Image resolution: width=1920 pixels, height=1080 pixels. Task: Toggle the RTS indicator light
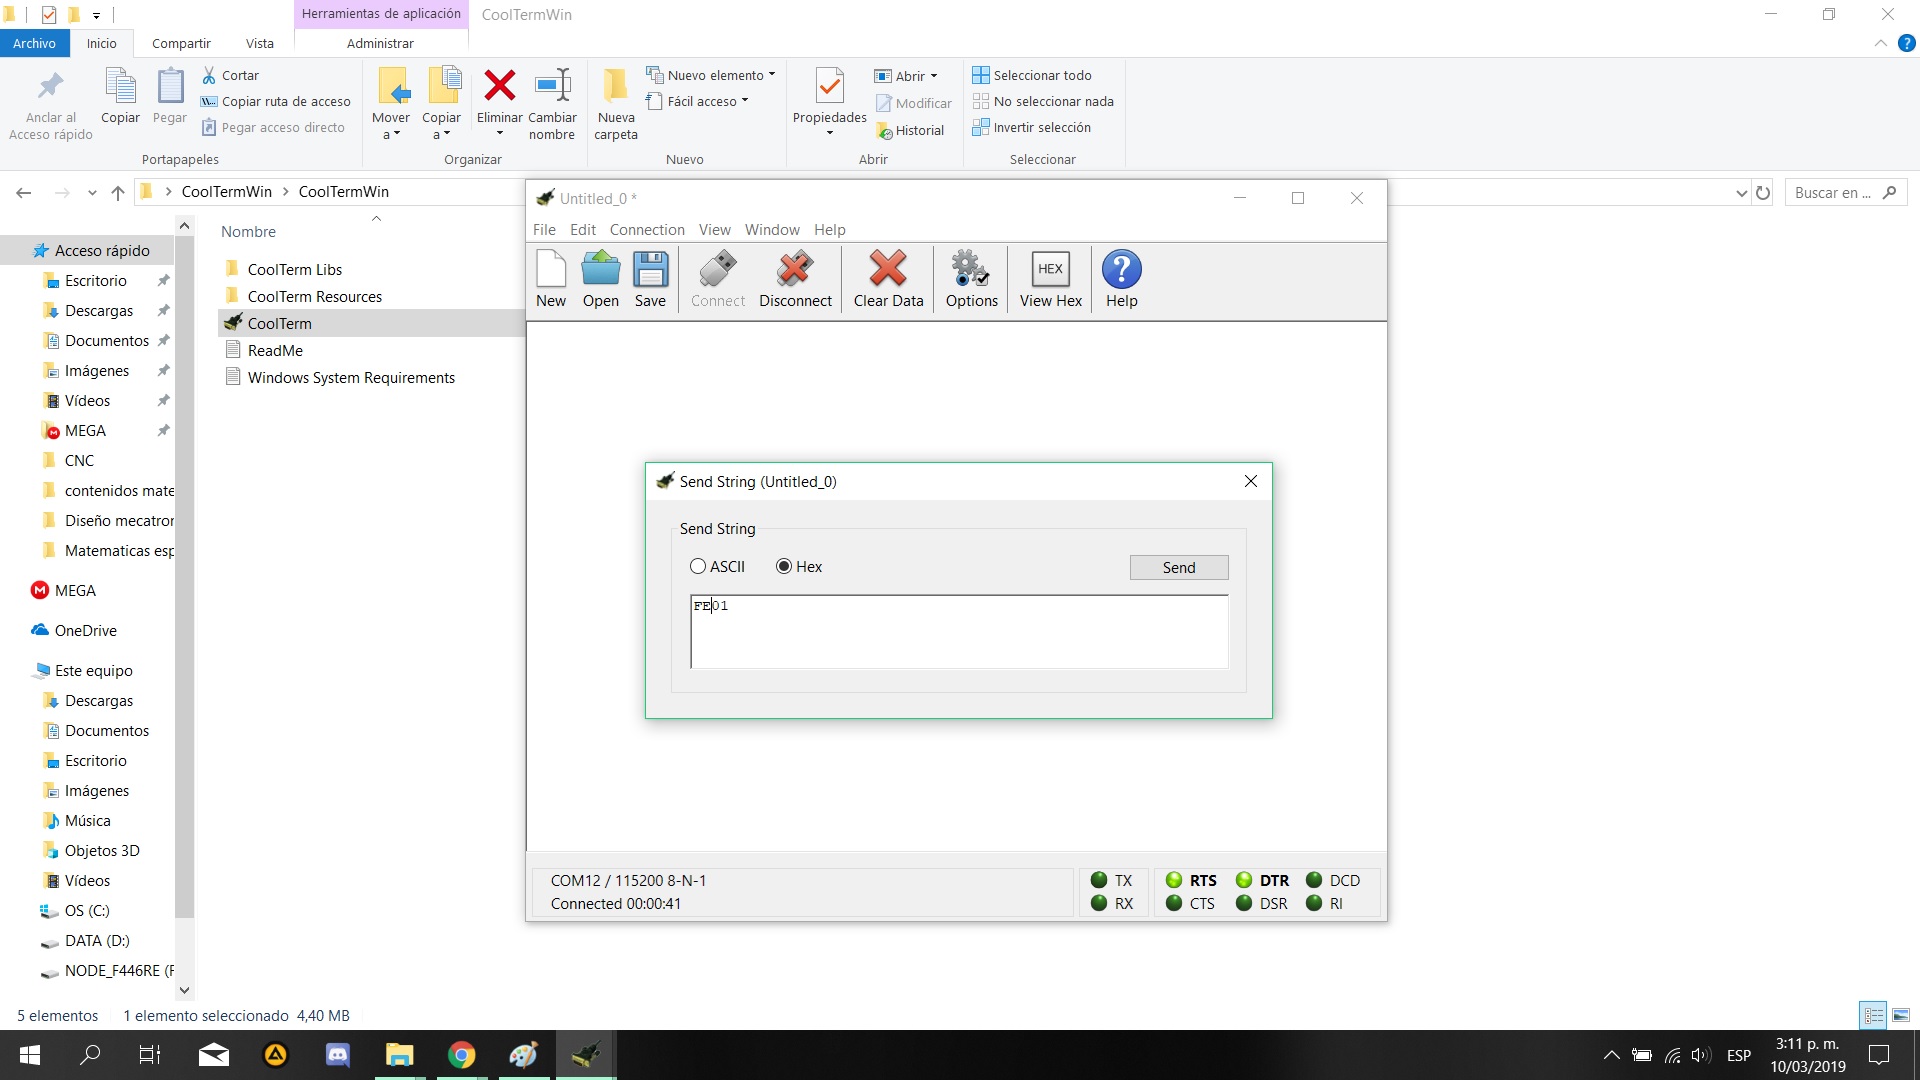(x=1174, y=880)
